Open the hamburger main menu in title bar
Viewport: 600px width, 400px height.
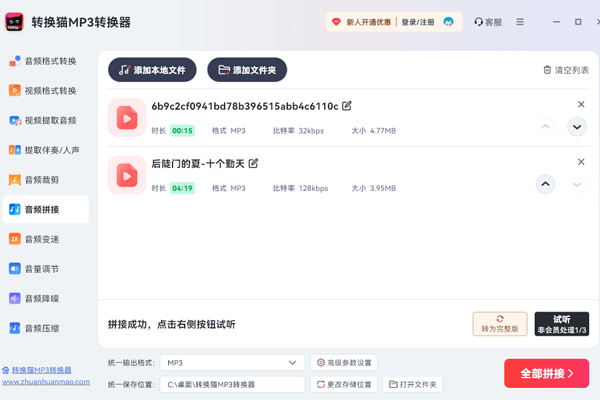pyautogui.click(x=520, y=22)
